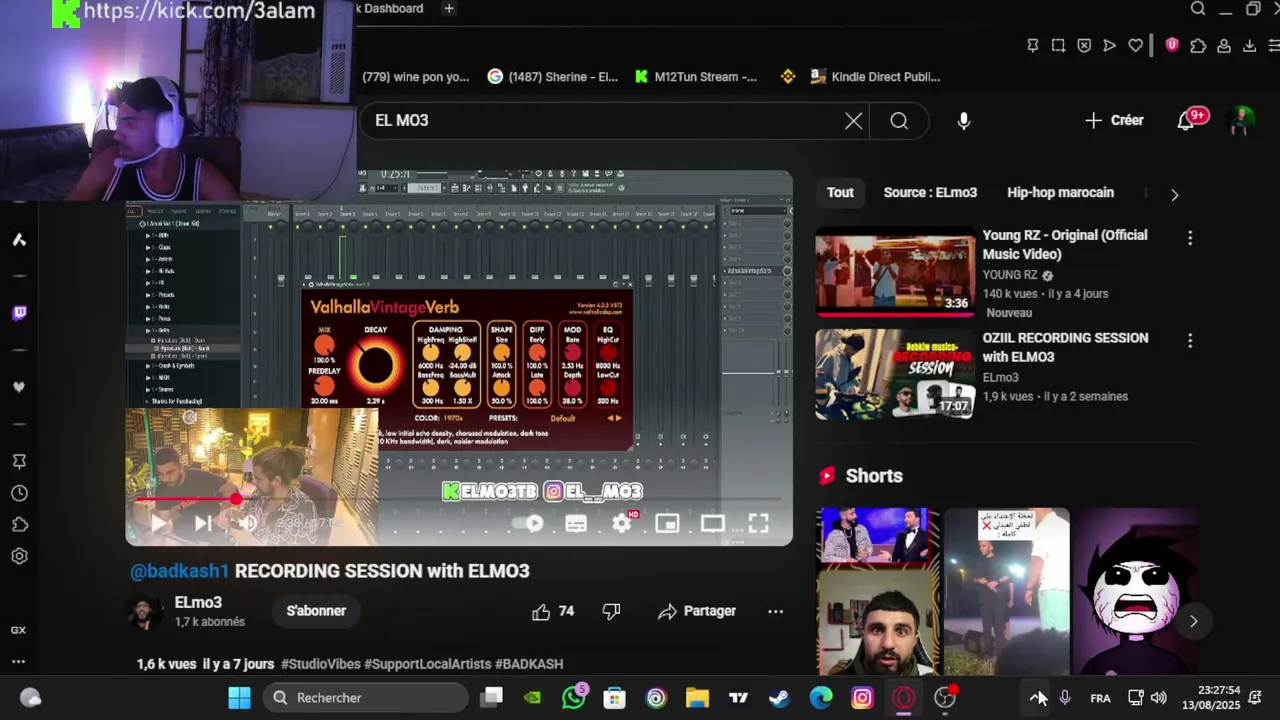Open cartoon face Short thumbnail
Screen dimensions: 1280x720
click(x=1135, y=591)
